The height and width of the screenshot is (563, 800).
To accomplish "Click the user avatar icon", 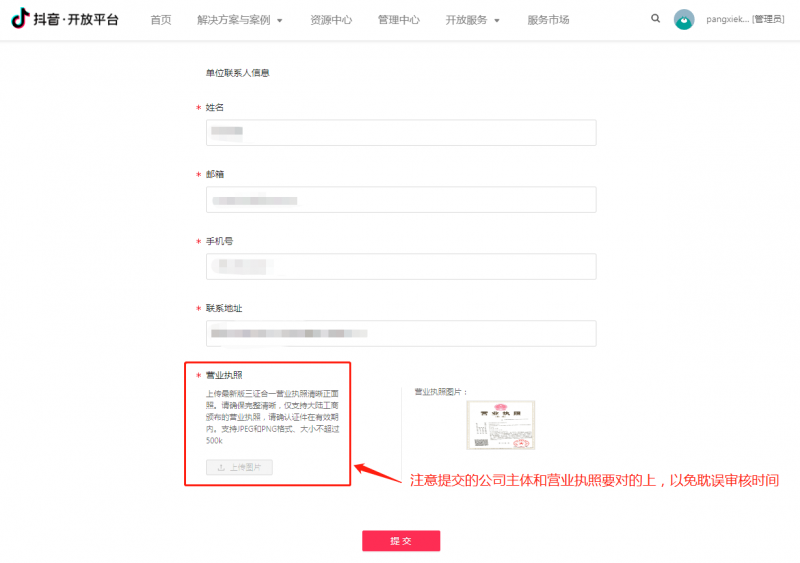I will [x=684, y=20].
